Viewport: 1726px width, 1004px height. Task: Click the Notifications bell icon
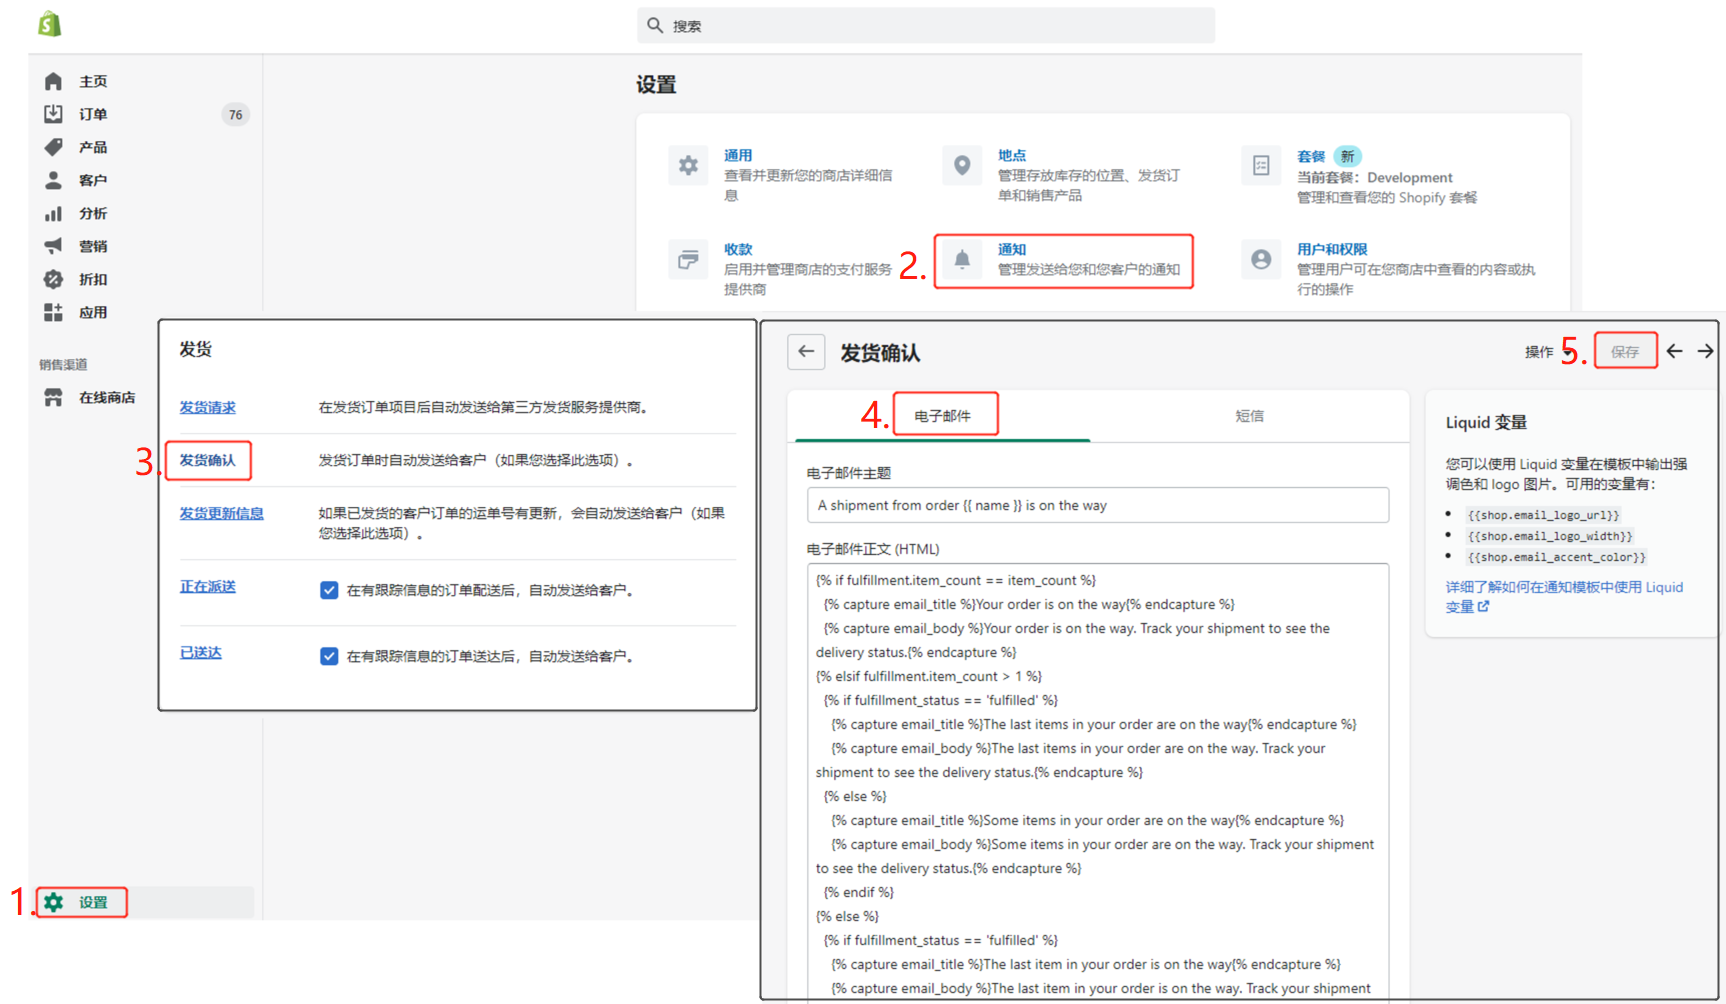(x=962, y=260)
